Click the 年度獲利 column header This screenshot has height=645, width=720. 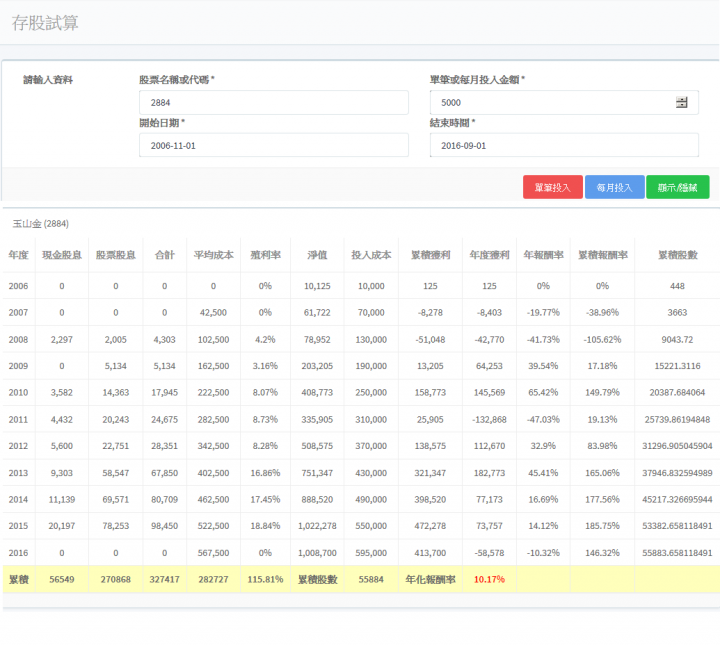point(489,255)
